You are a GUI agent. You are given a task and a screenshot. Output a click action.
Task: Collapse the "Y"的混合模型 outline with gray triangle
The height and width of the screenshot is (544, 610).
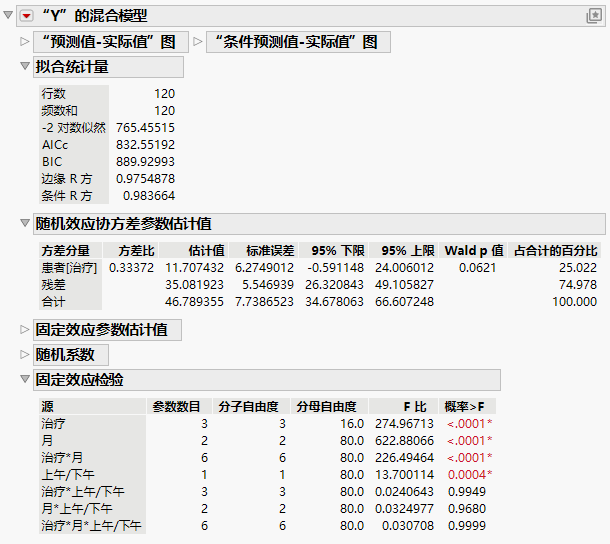tap(8, 16)
